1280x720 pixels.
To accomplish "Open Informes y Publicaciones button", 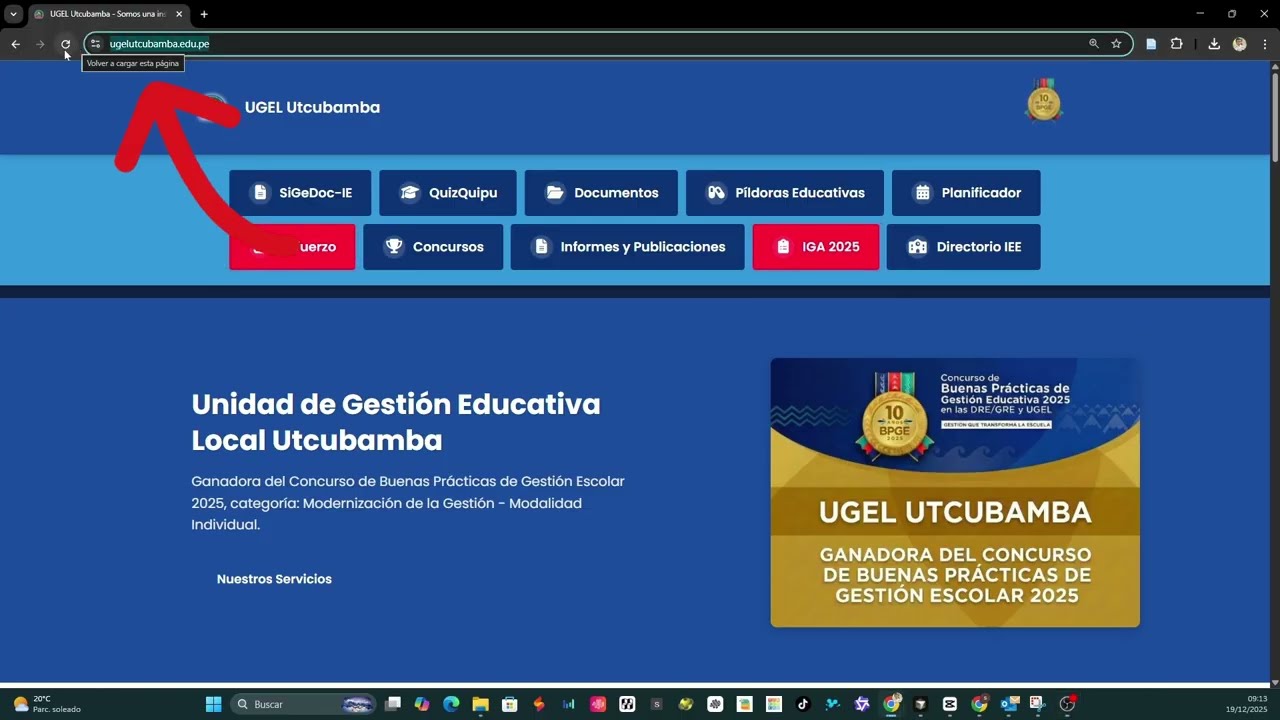I will coord(627,247).
